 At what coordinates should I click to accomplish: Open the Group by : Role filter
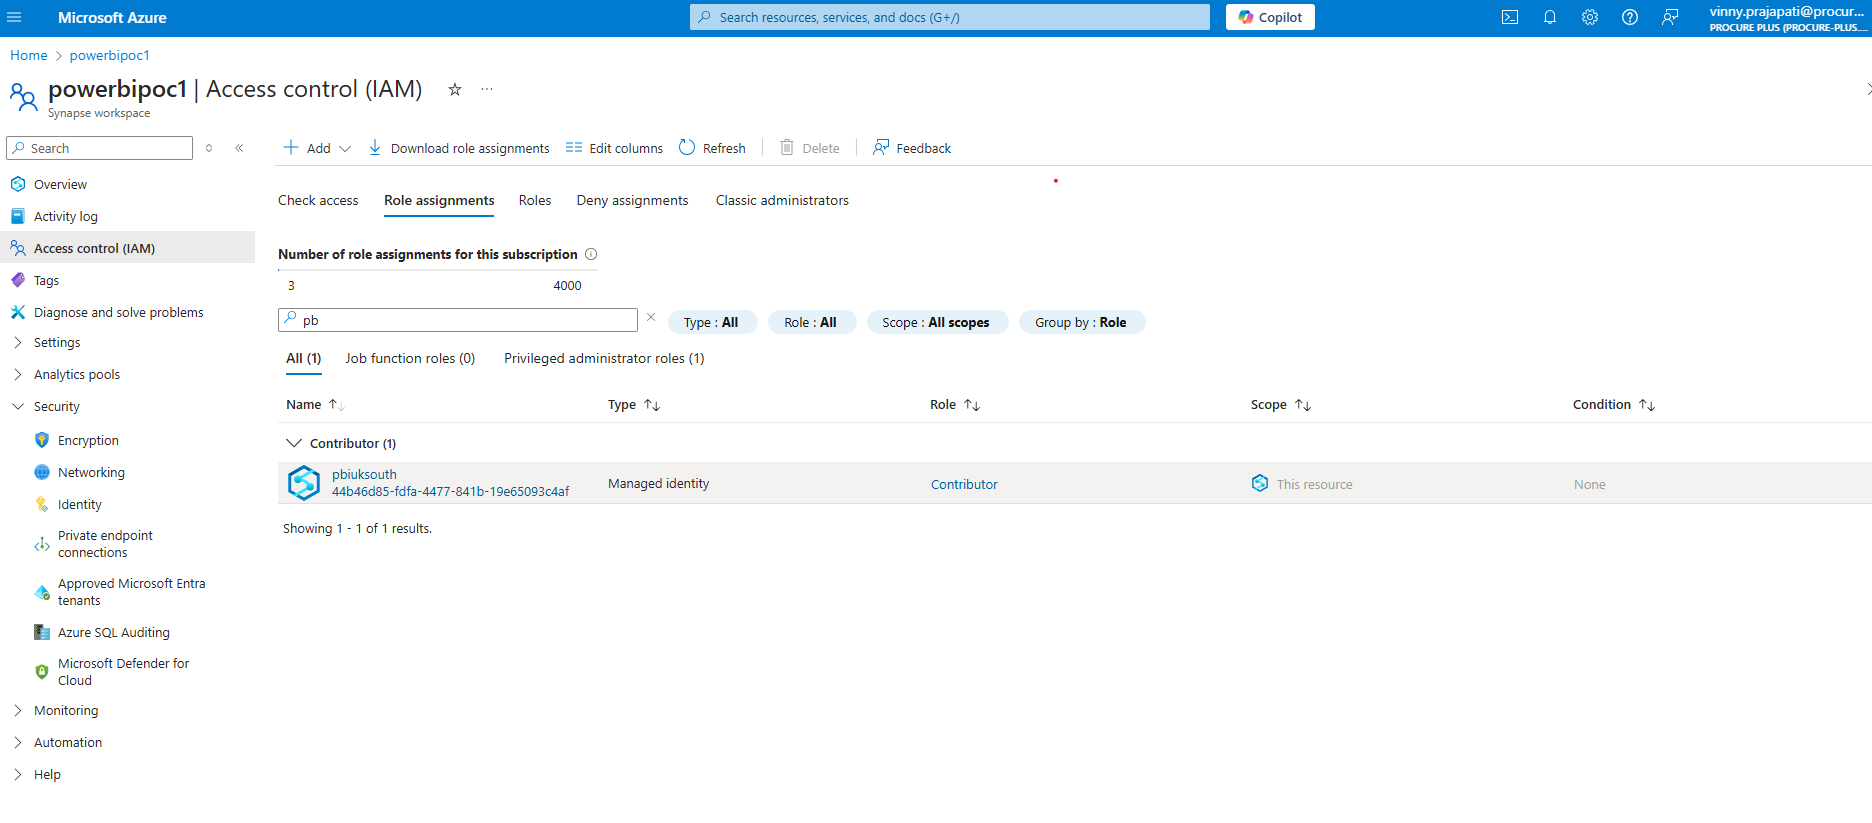(1081, 322)
